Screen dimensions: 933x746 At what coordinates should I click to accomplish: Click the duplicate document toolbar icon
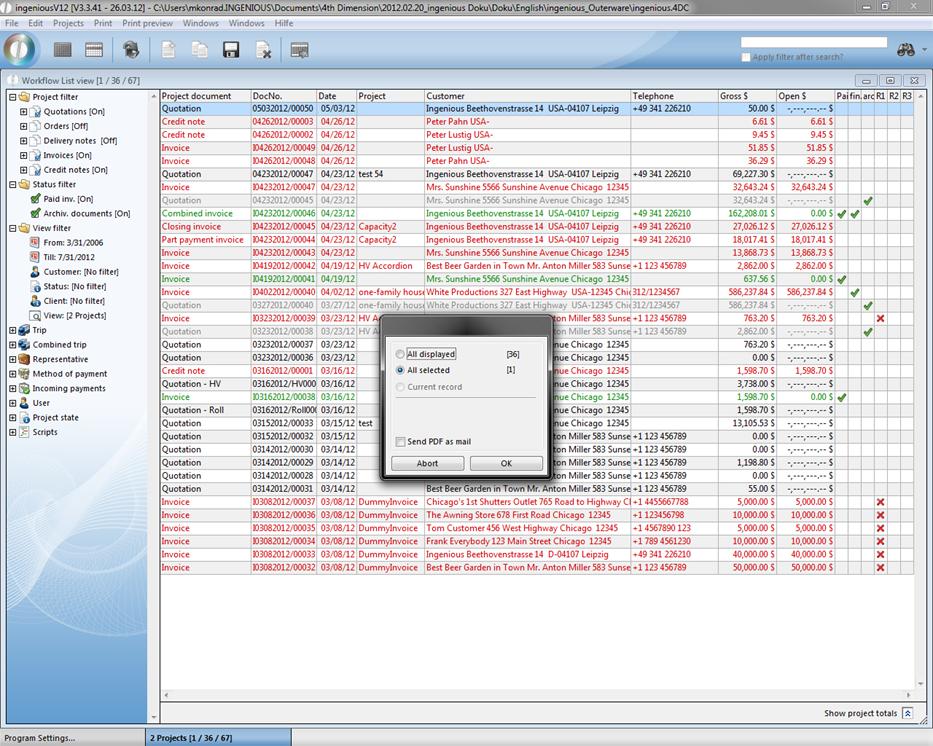(x=200, y=50)
